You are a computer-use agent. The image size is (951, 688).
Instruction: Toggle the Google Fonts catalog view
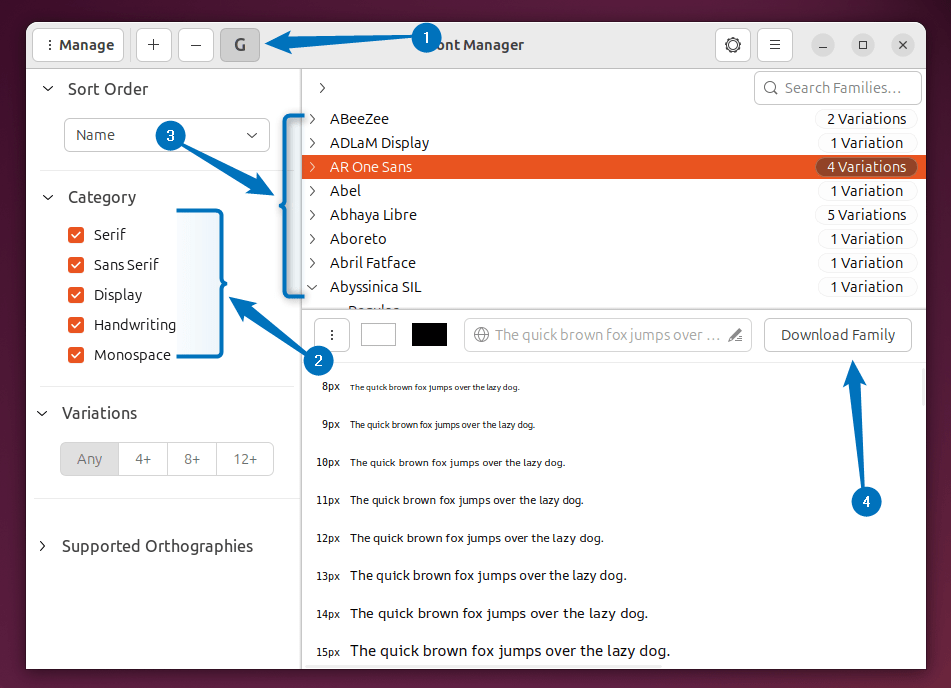coord(239,44)
